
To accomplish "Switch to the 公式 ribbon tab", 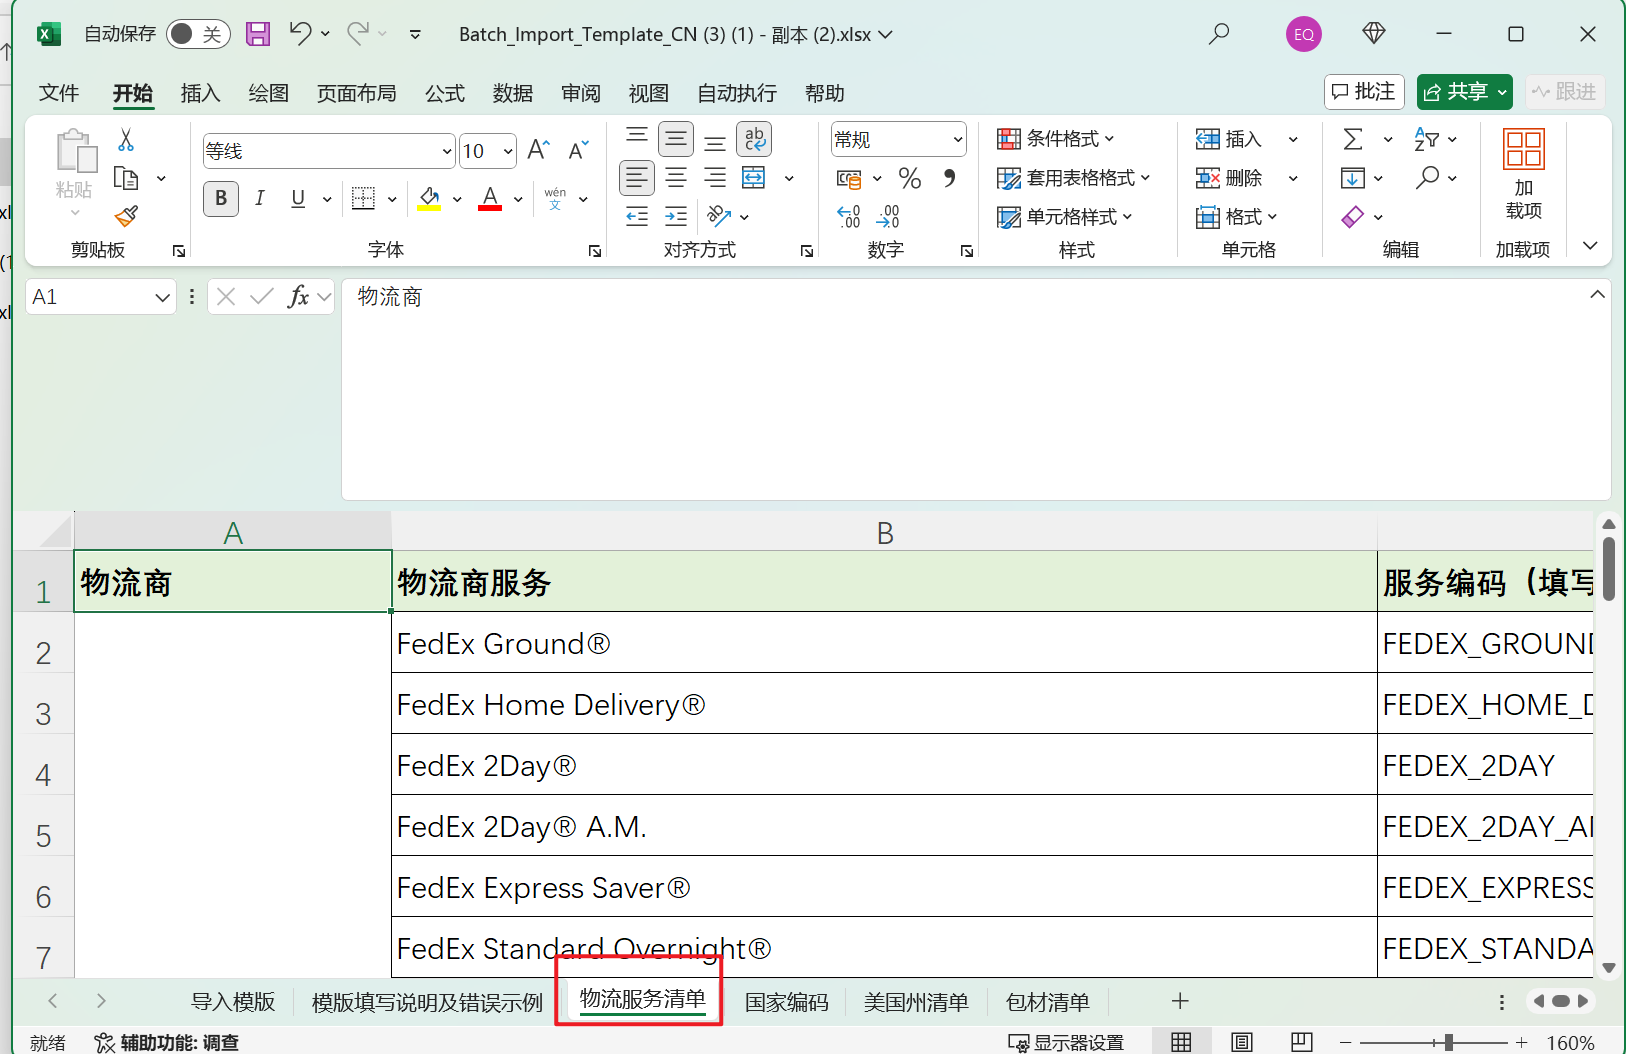I will point(445,93).
